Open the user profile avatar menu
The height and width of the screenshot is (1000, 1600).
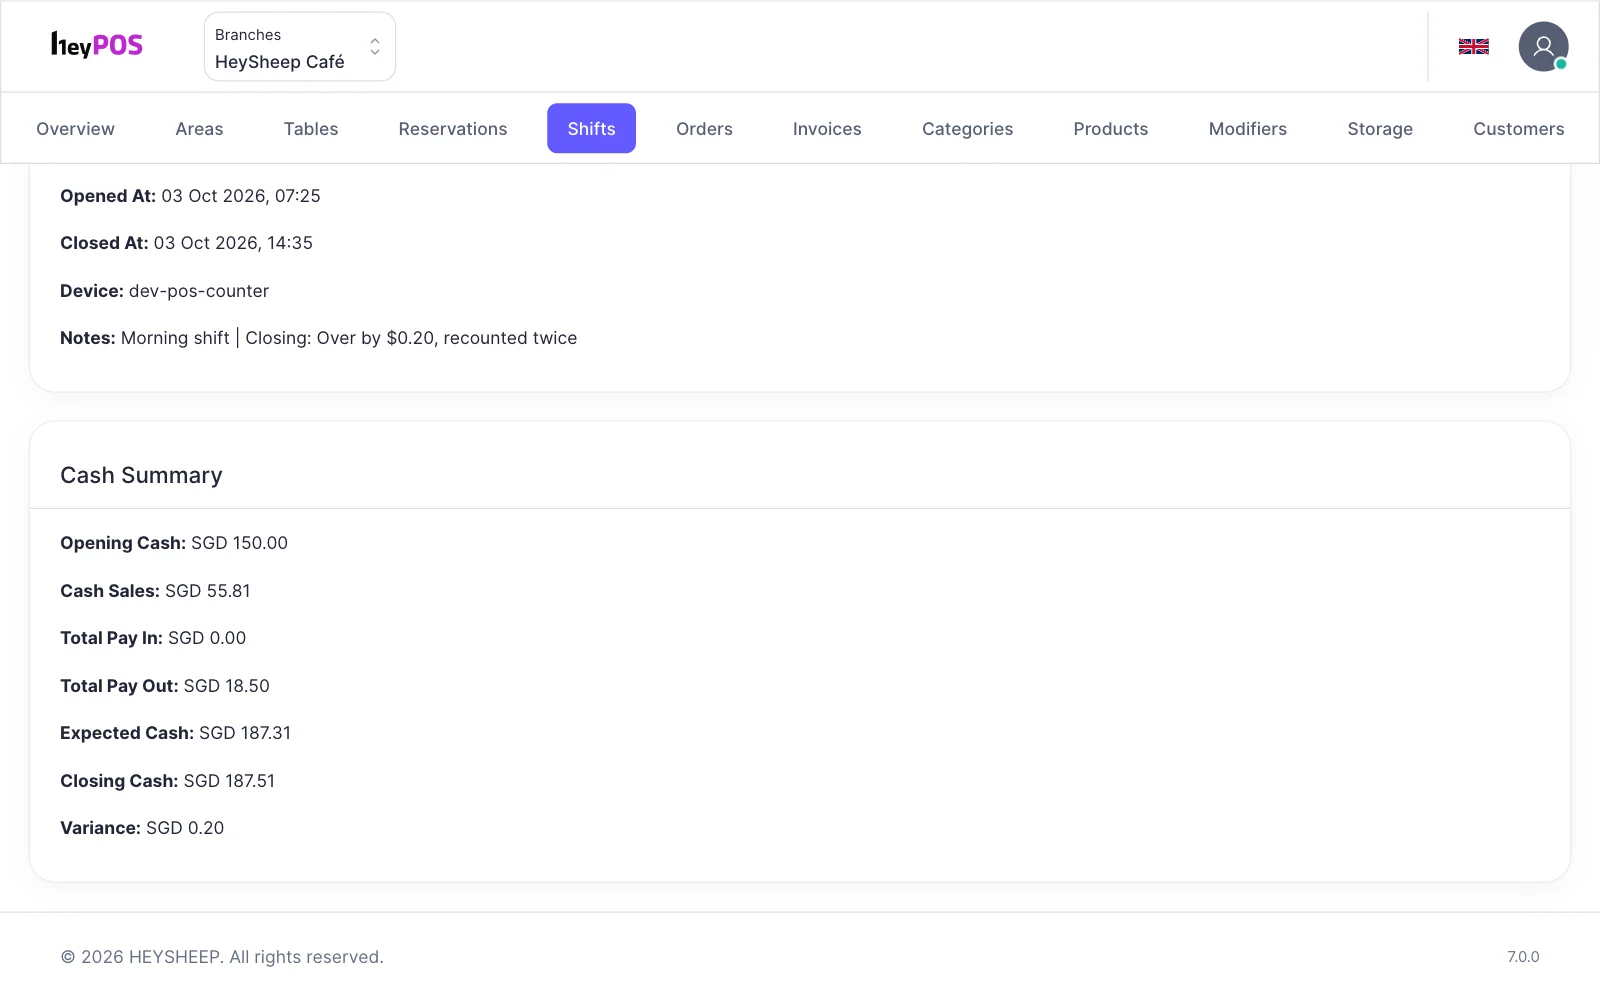click(x=1543, y=46)
